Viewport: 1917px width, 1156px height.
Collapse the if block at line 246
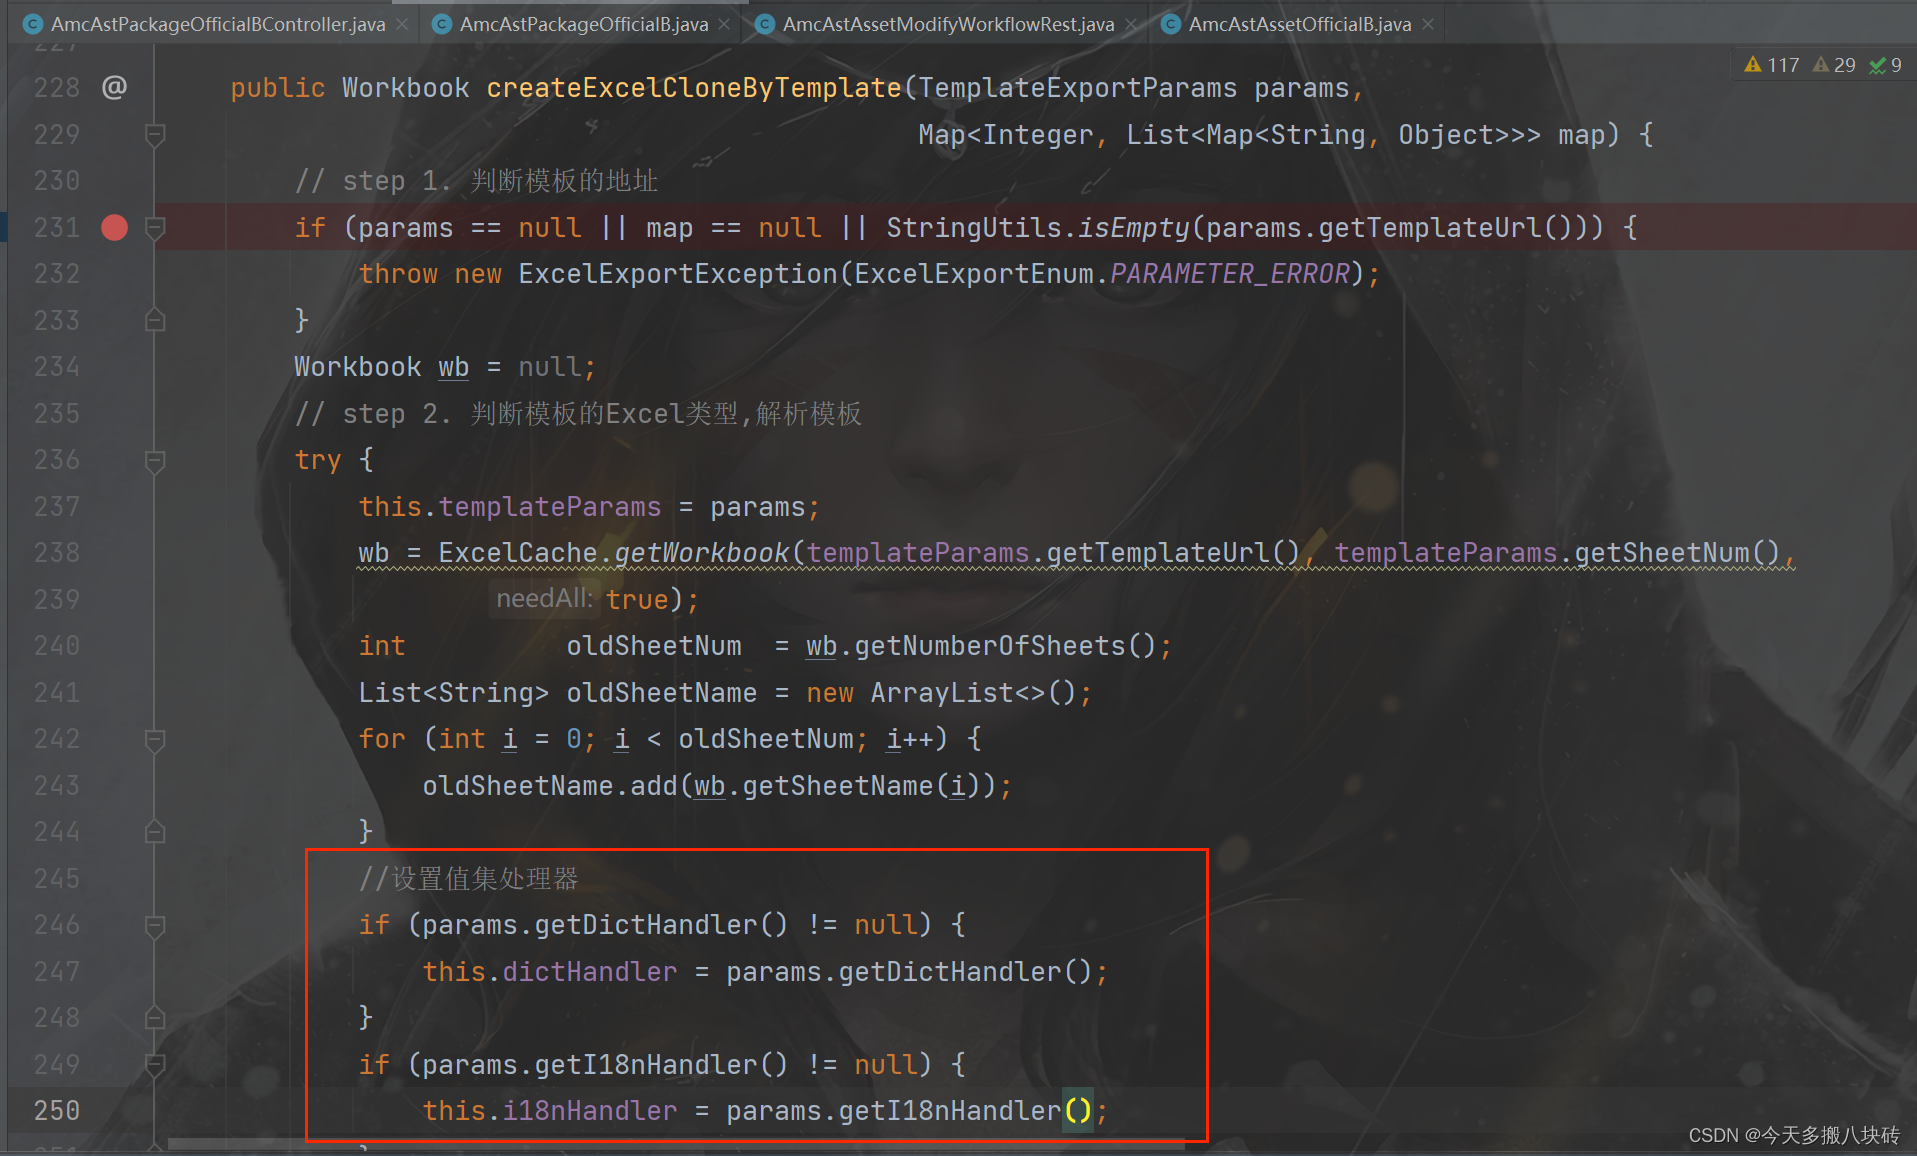[x=155, y=925]
